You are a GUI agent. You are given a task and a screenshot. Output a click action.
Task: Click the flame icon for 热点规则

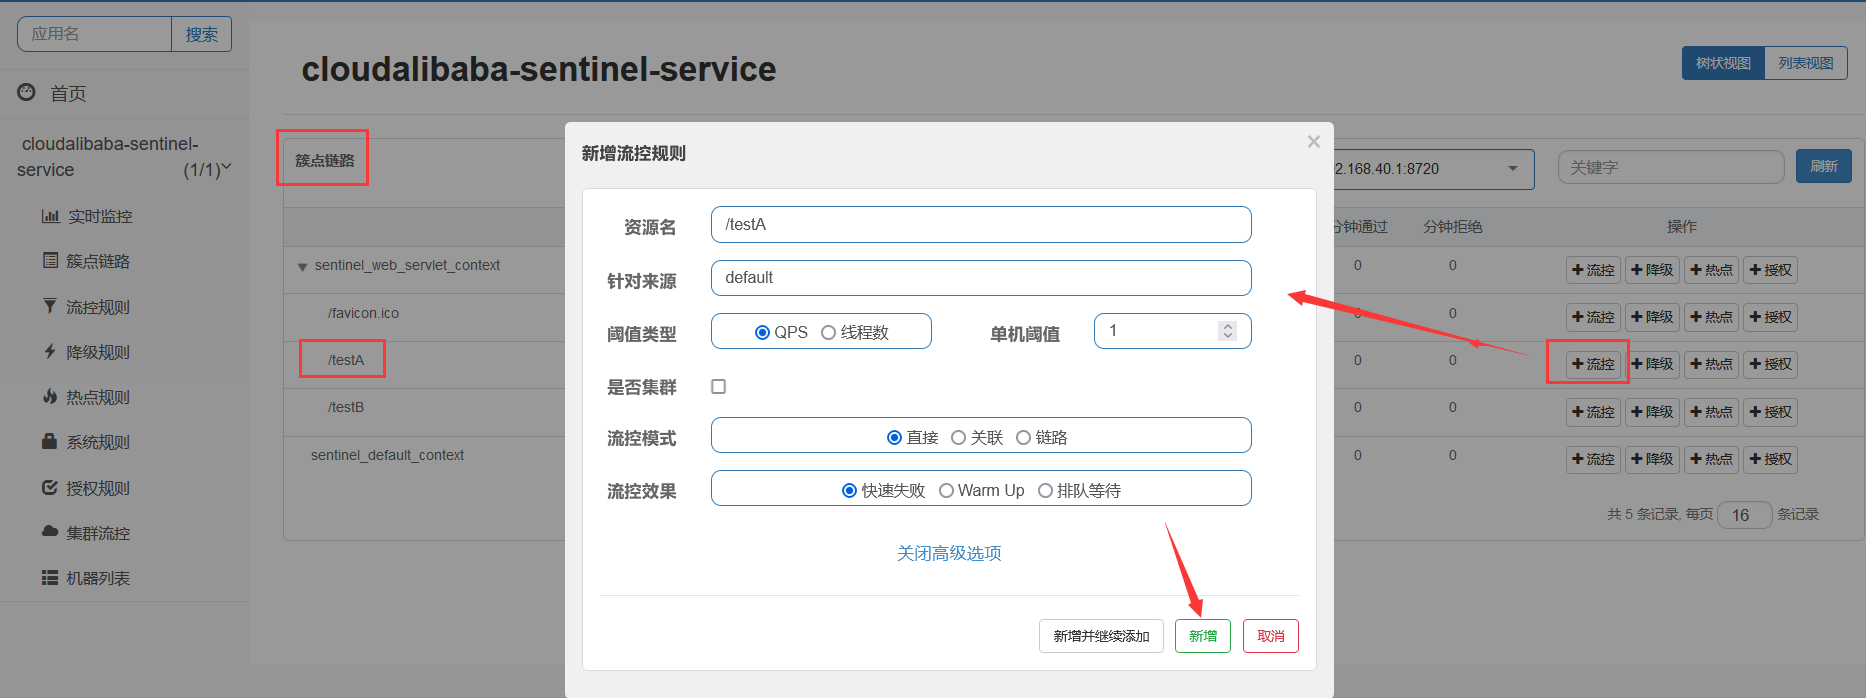pyautogui.click(x=50, y=396)
